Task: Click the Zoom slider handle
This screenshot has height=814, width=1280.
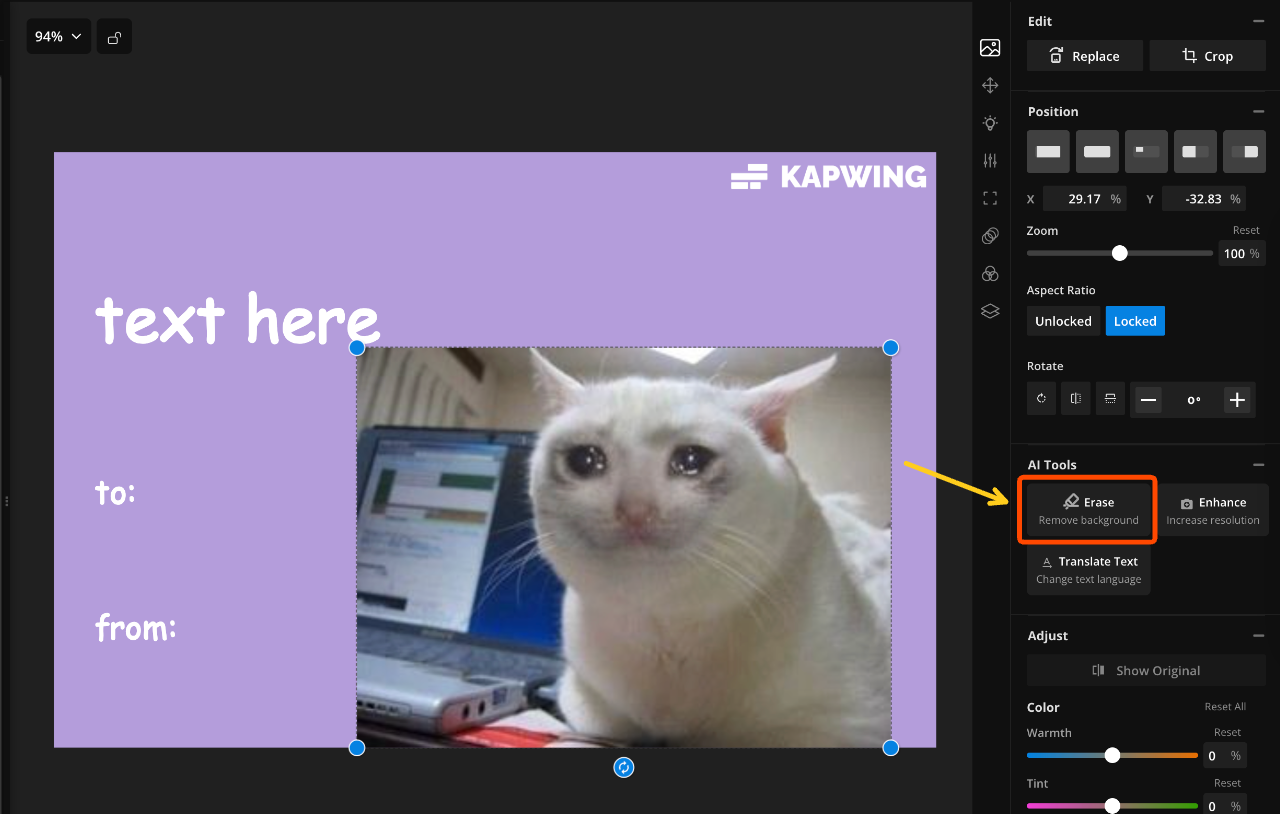Action: click(x=1120, y=253)
